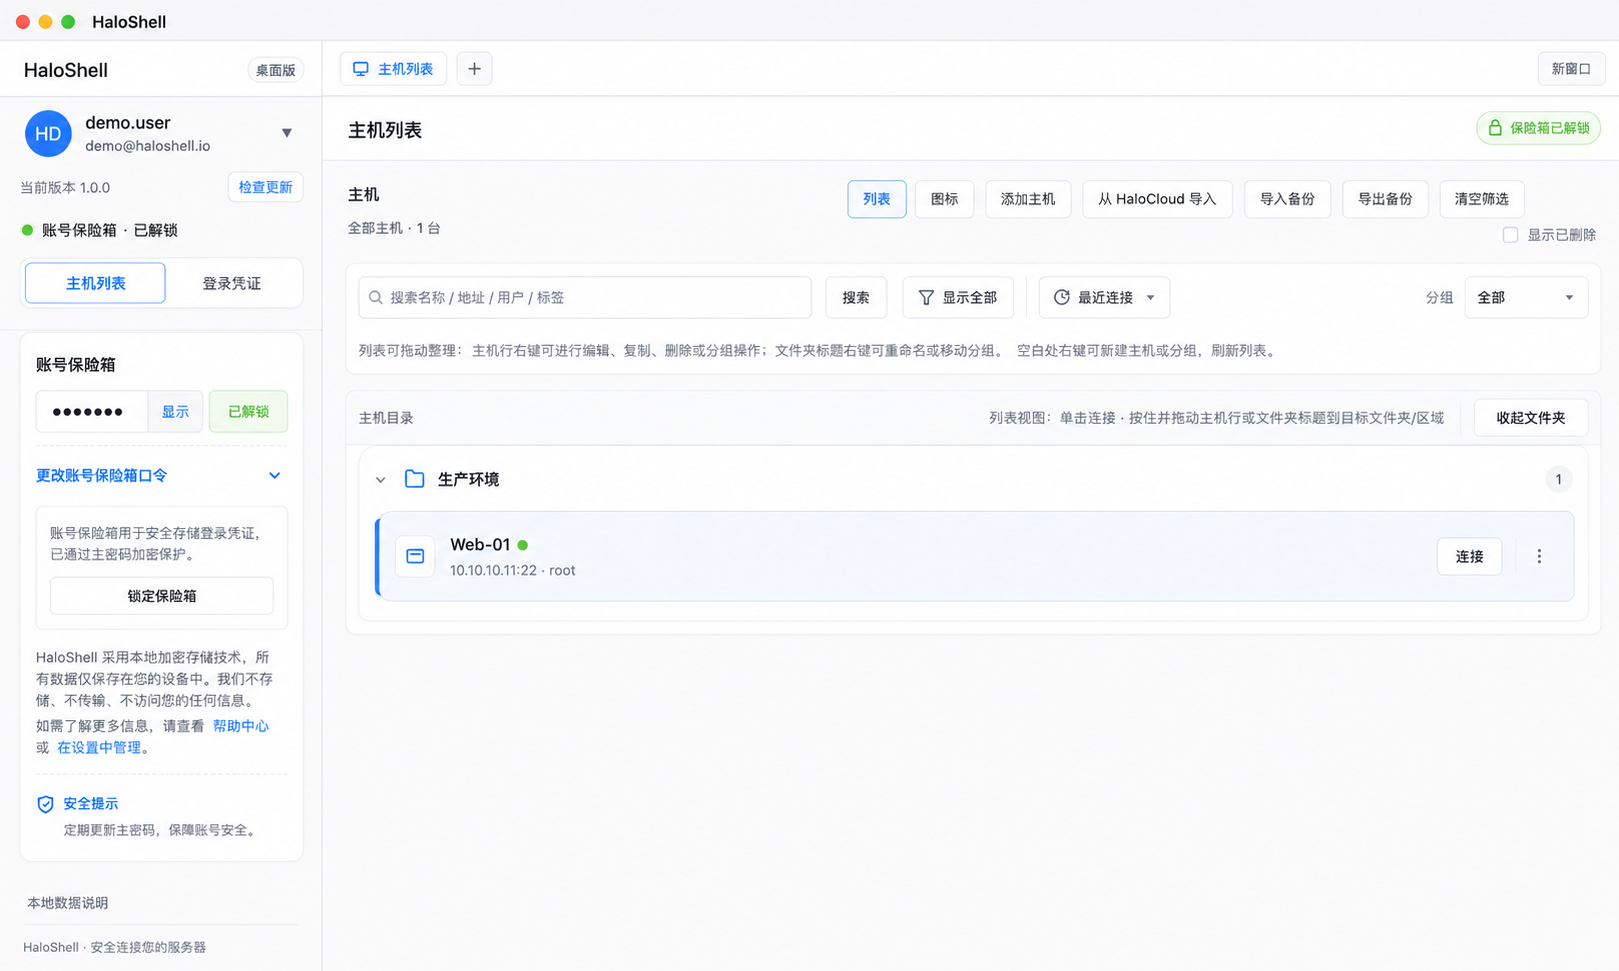Click the 主机目录 label
1619x971 pixels.
point(386,418)
